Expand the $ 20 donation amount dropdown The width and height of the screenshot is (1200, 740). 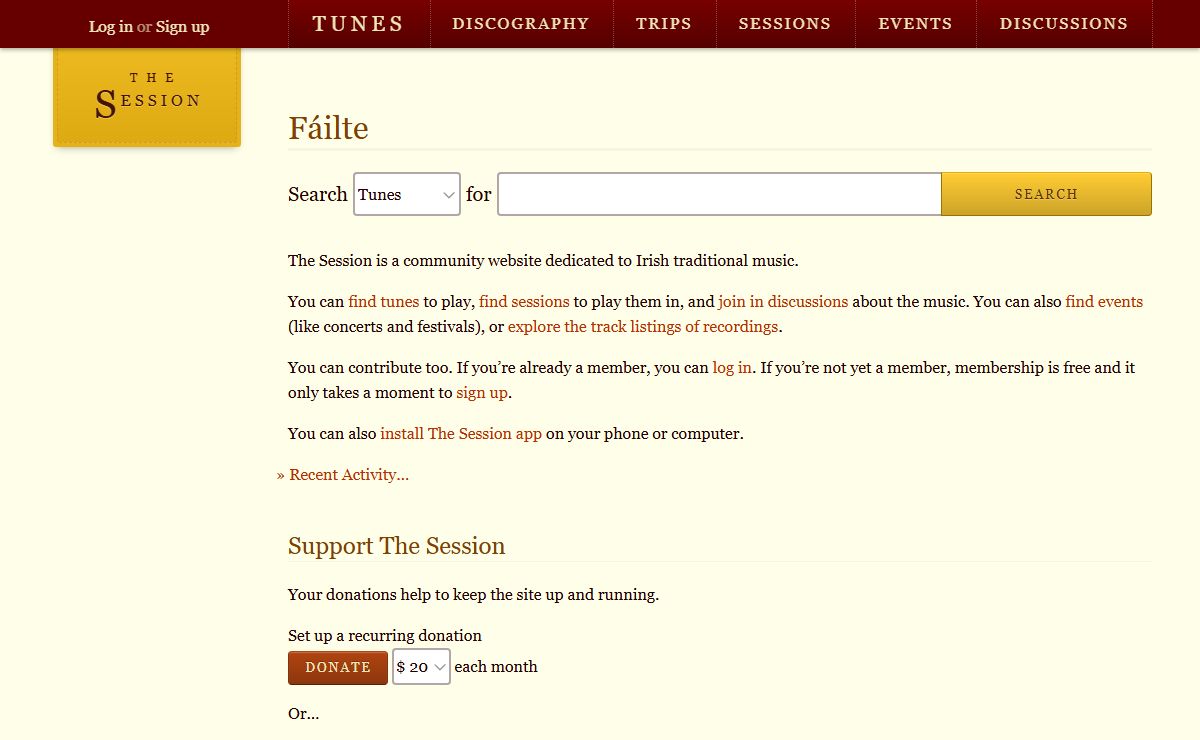pyautogui.click(x=421, y=667)
